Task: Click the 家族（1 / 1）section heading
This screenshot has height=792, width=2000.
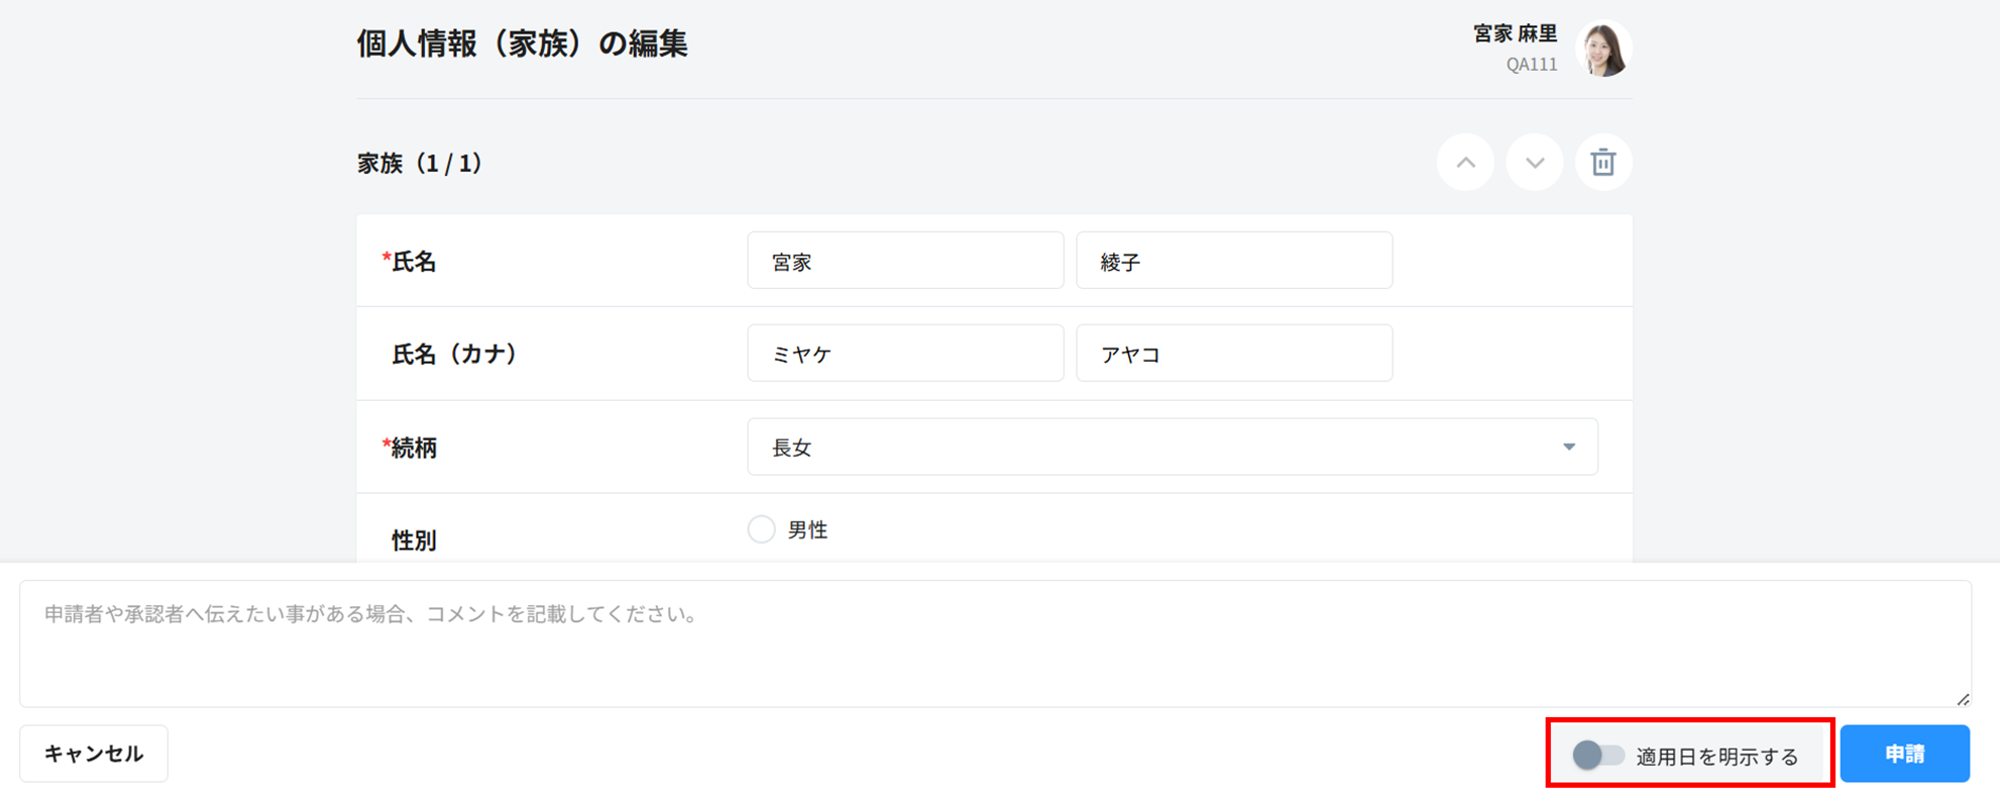Action: pos(420,163)
